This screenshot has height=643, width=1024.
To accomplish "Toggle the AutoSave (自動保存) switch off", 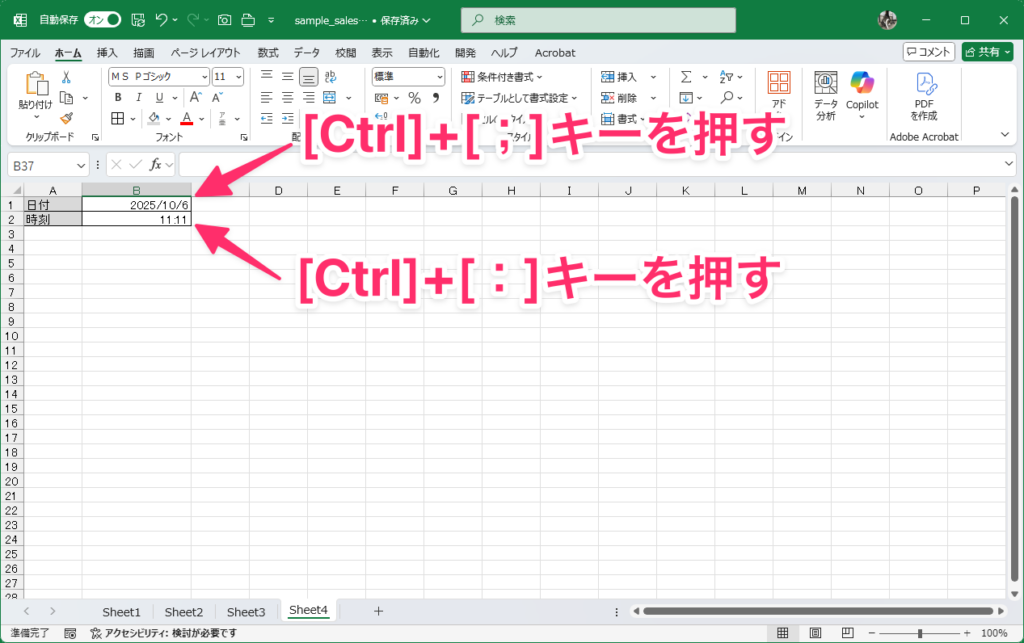I will (102, 20).
